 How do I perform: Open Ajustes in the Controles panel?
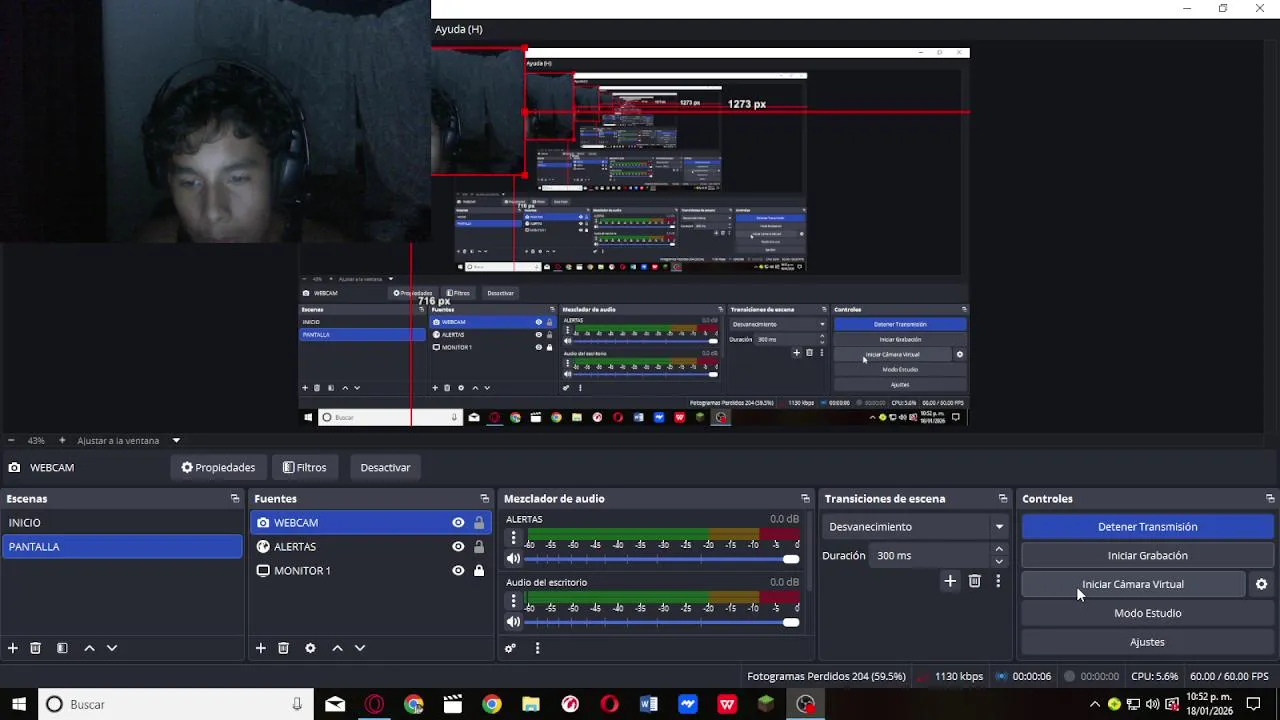1147,642
